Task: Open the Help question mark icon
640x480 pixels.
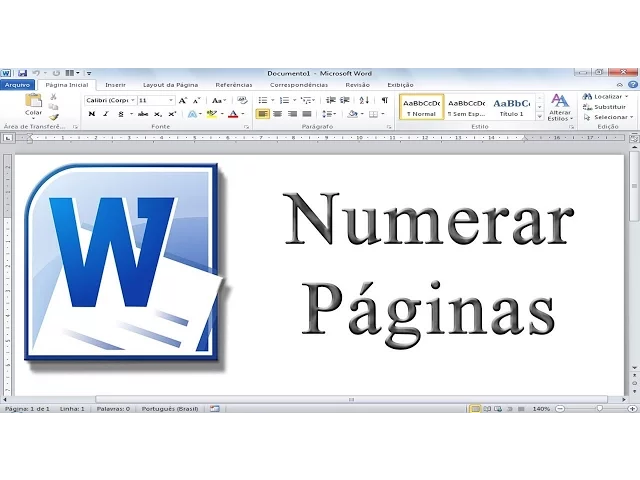Action: (633, 84)
